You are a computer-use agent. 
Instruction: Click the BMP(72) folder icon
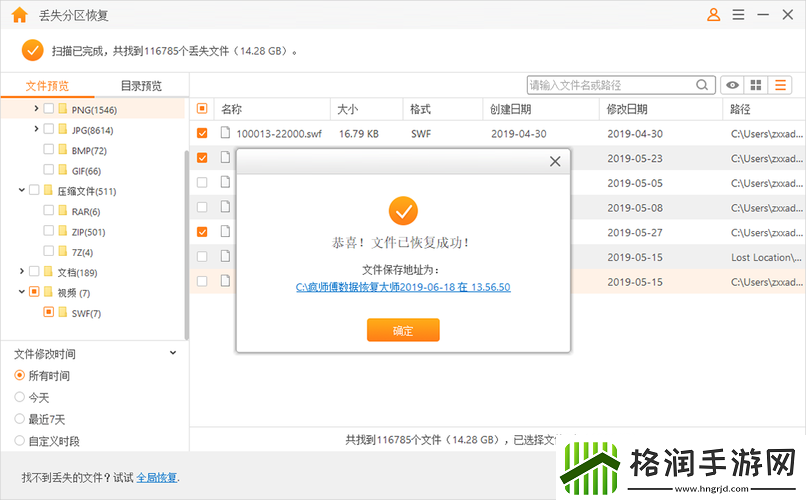(x=63, y=150)
